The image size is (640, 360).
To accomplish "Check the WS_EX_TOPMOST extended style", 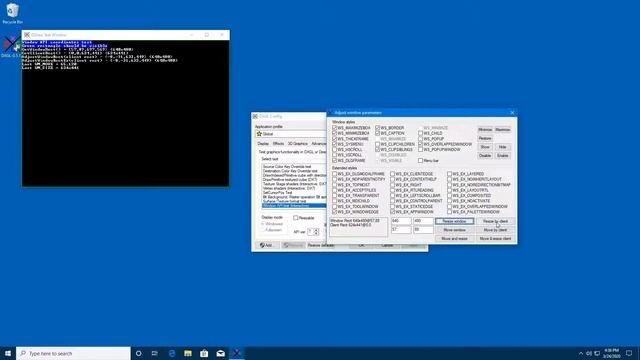I will pyautogui.click(x=351, y=184).
